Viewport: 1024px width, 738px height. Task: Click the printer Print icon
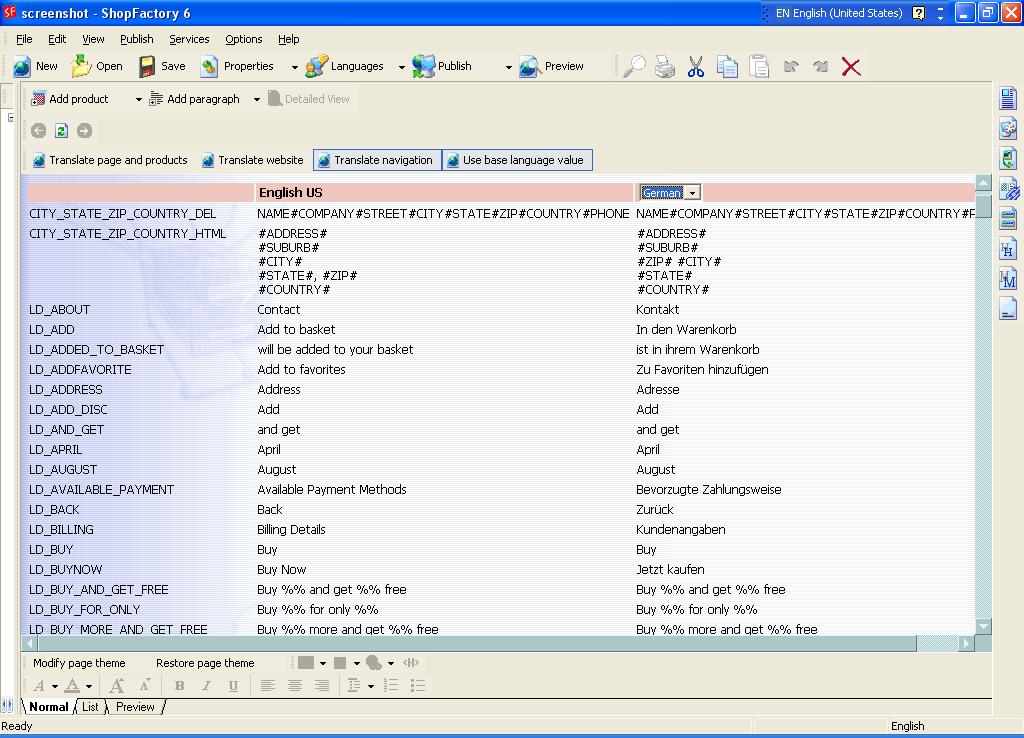665,67
